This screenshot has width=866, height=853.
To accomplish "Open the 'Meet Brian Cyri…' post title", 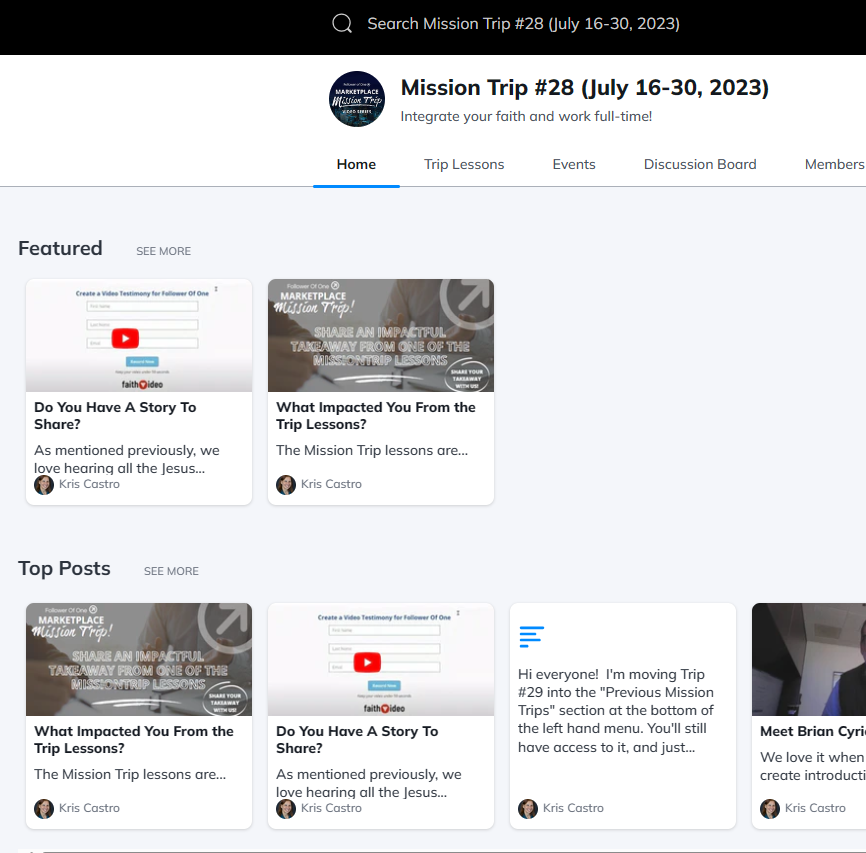I will [812, 731].
